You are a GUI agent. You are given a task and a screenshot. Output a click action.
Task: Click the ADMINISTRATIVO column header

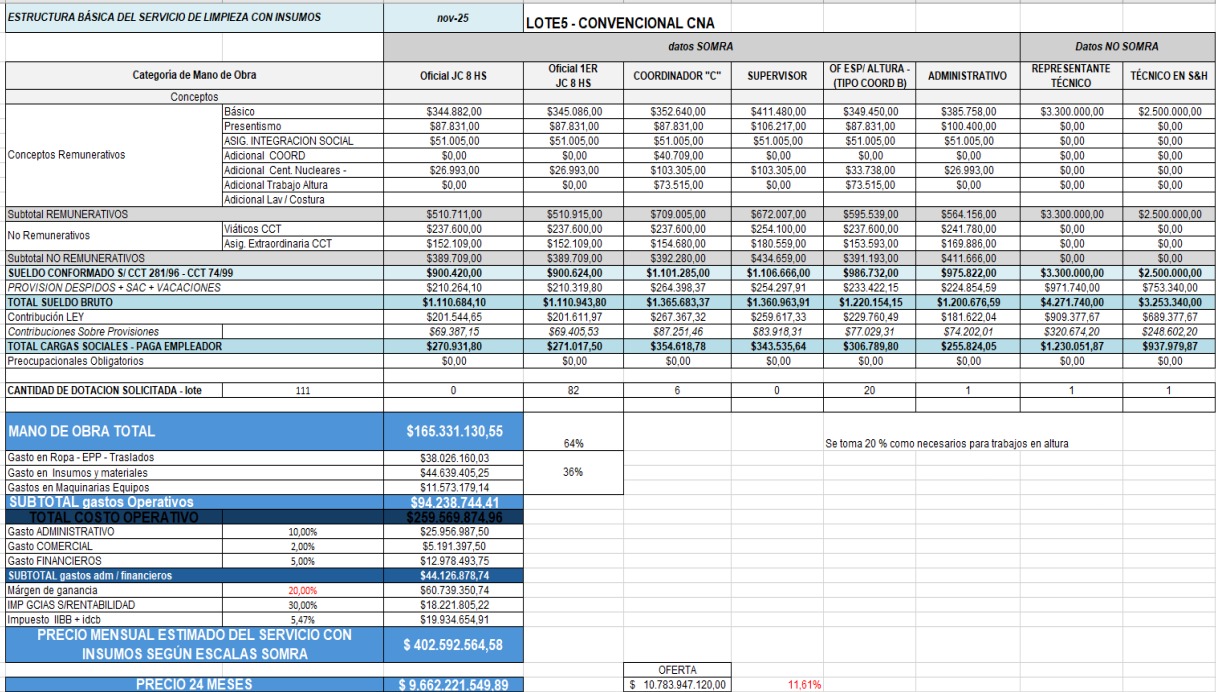coord(966,75)
